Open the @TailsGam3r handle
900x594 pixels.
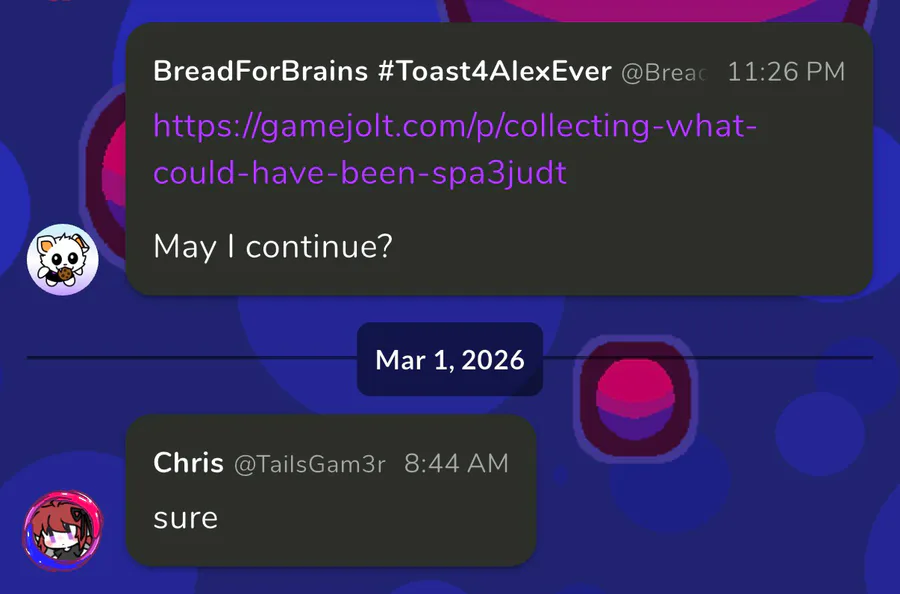click(x=309, y=464)
